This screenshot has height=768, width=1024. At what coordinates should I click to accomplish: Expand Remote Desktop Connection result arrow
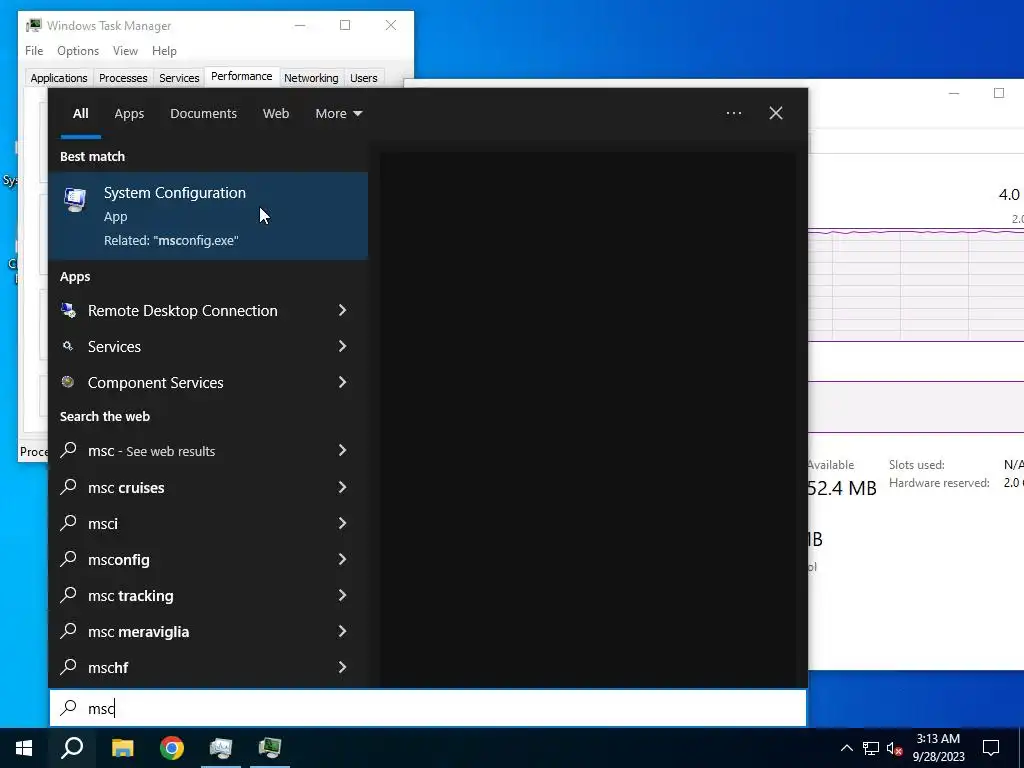342,310
